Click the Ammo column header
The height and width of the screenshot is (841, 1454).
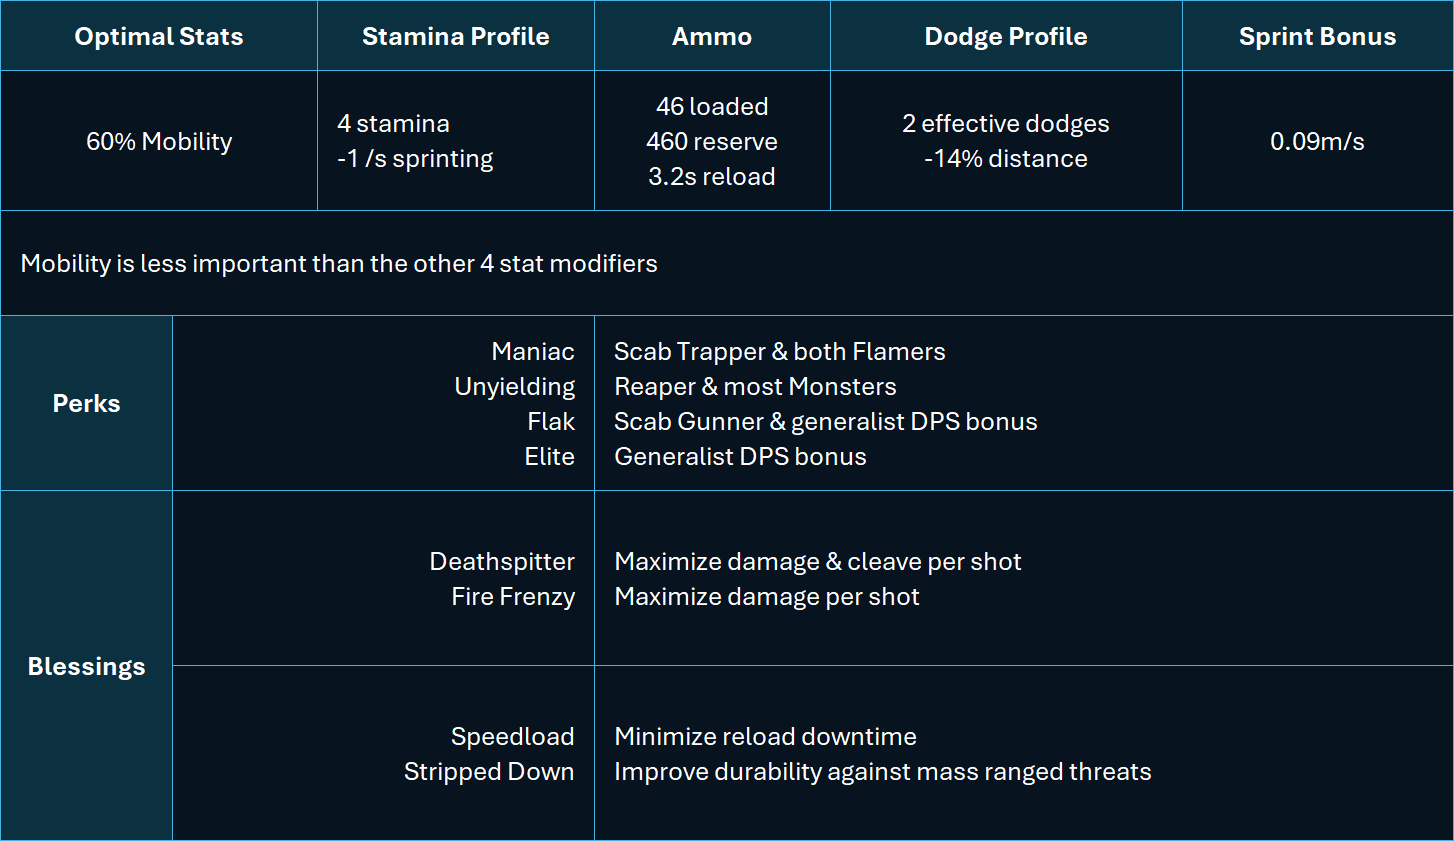coord(712,36)
